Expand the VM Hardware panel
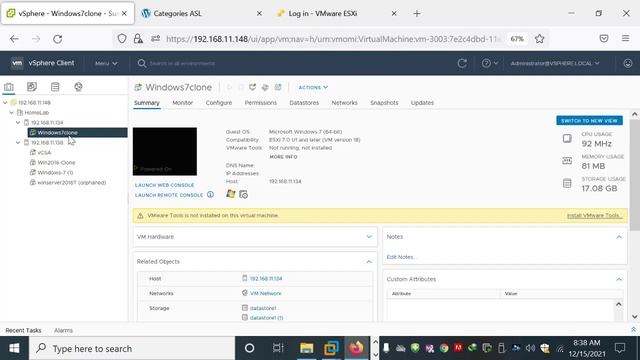This screenshot has width=640, height=360. pos(369,237)
